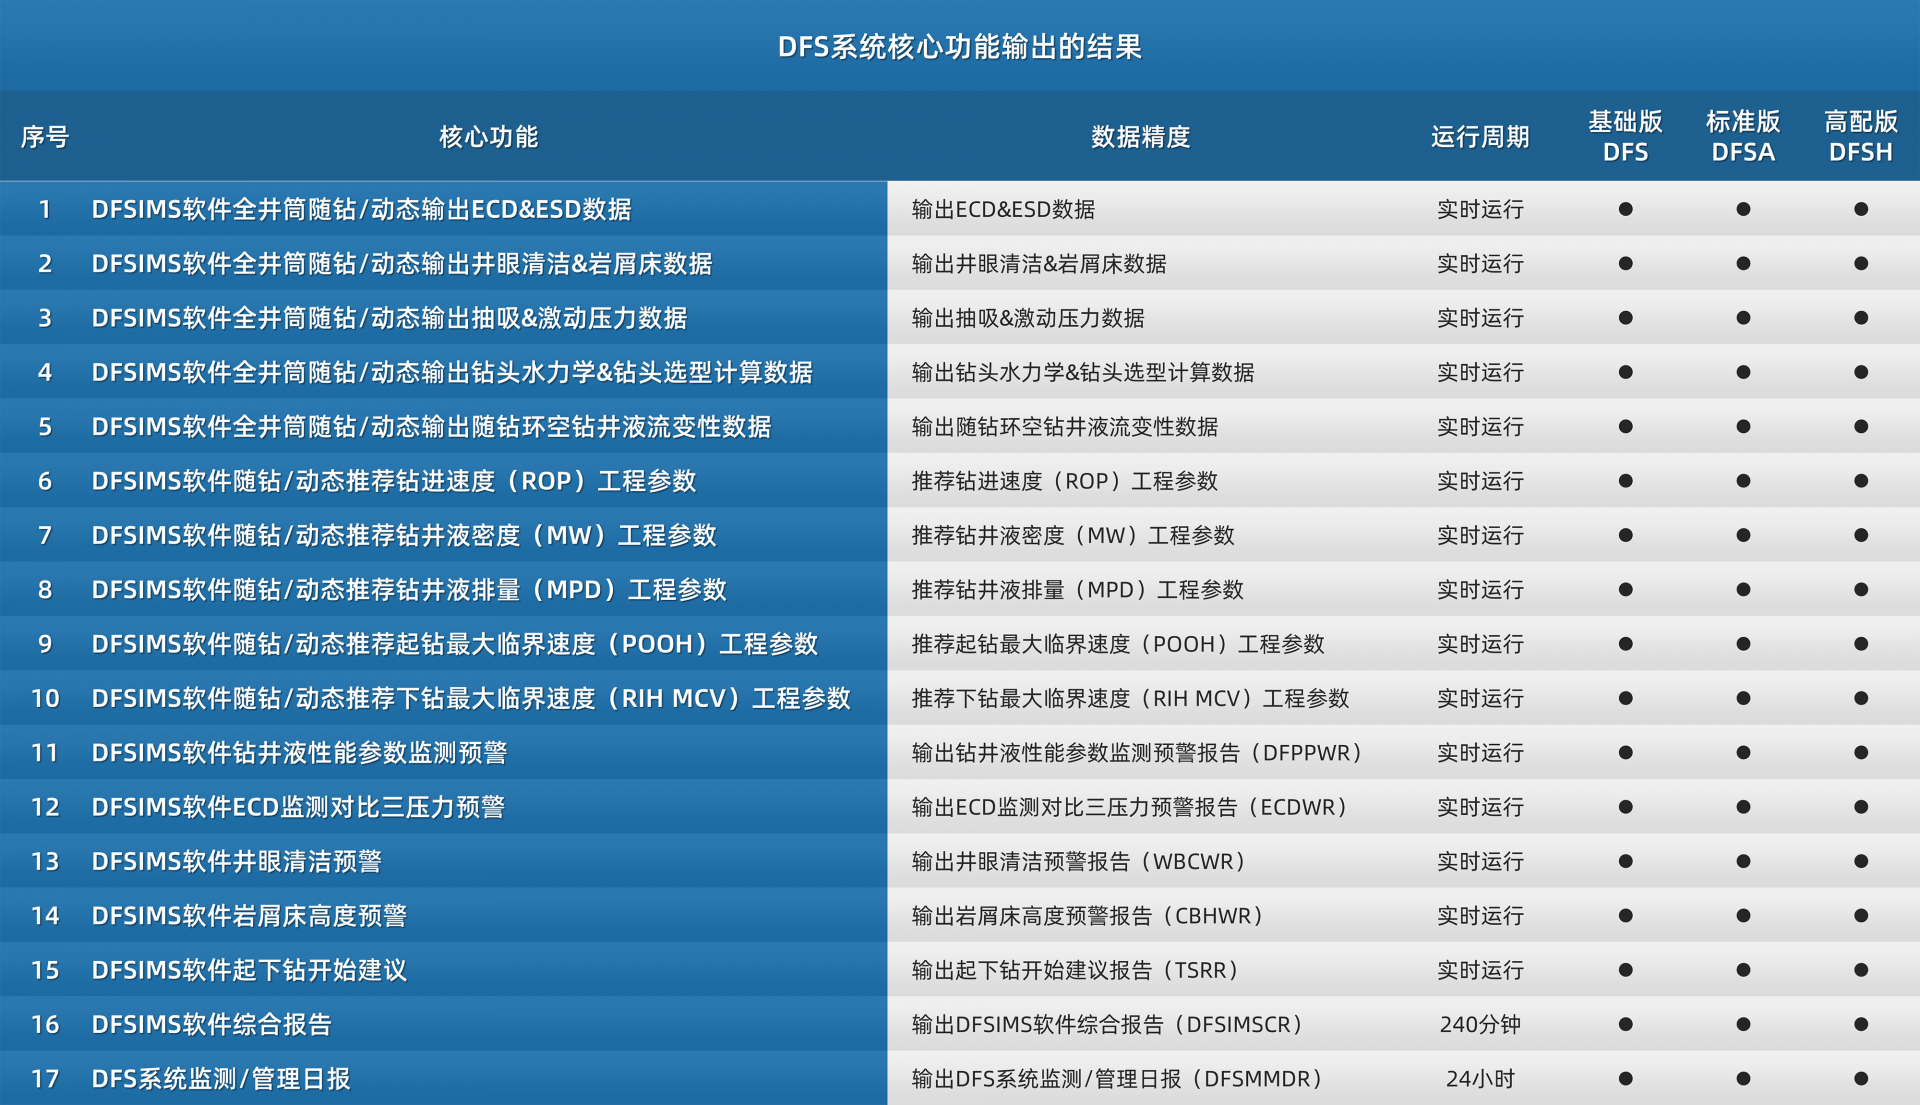Click the WBCWR report cell

(1081, 861)
